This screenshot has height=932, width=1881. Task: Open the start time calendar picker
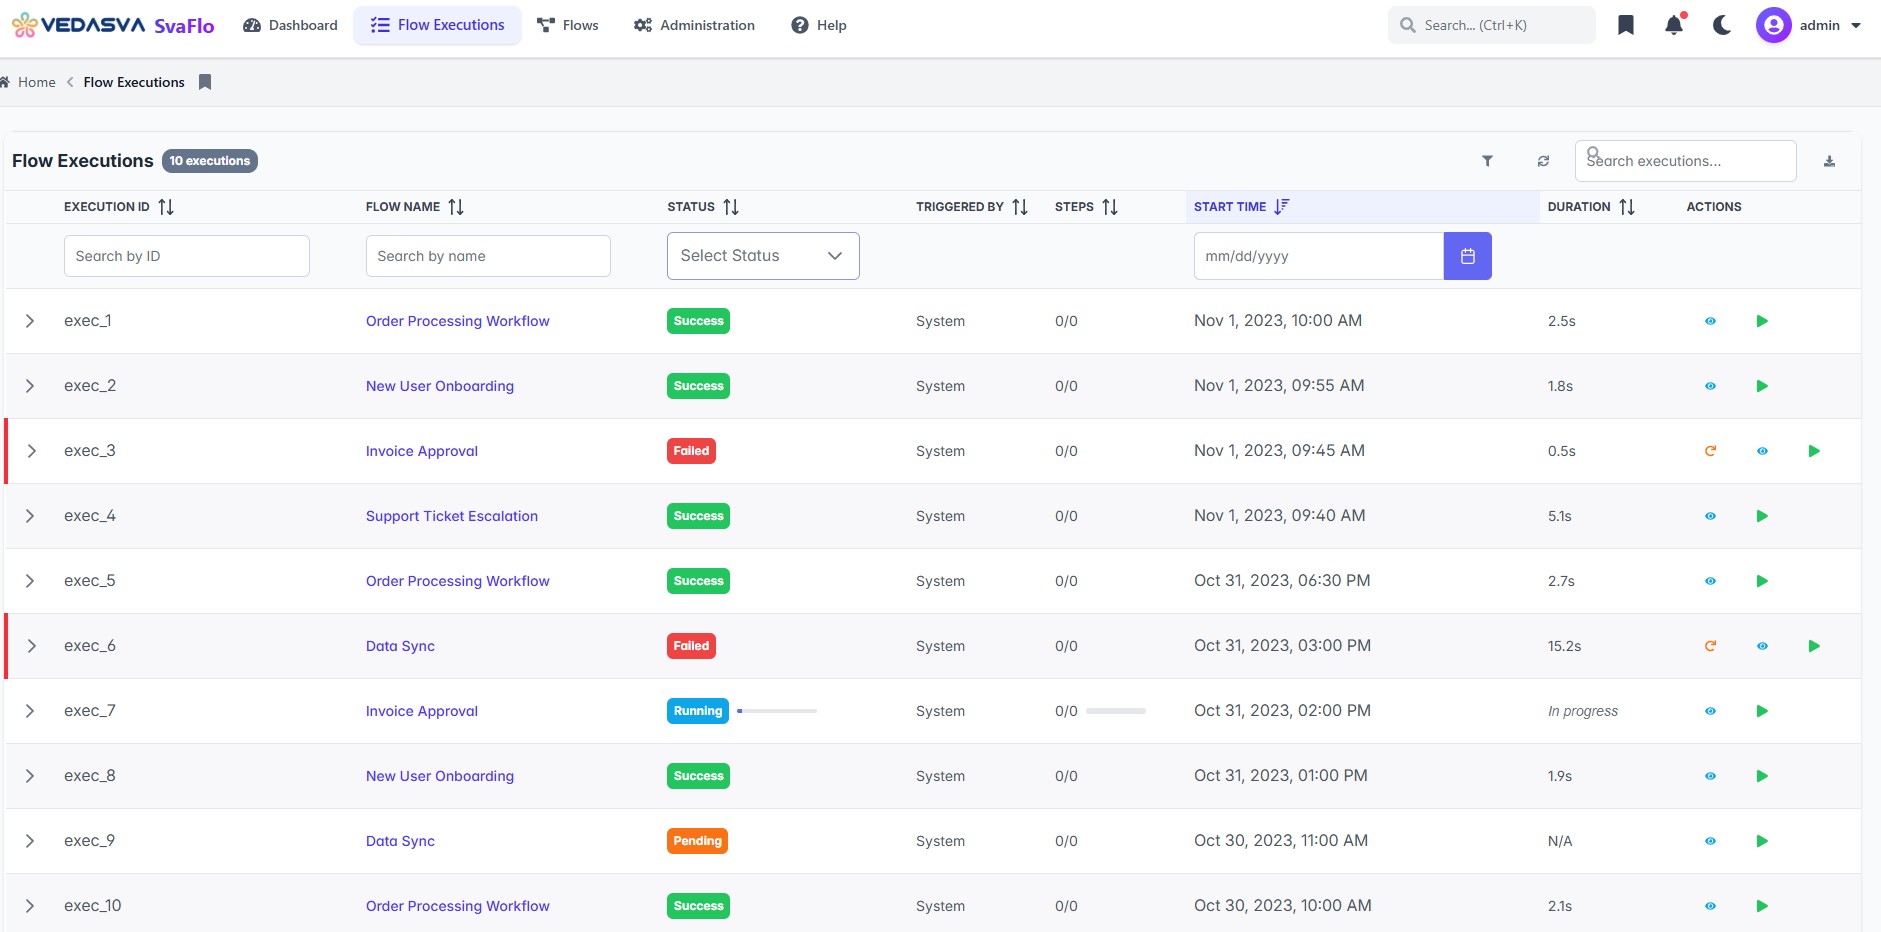[x=1467, y=256]
